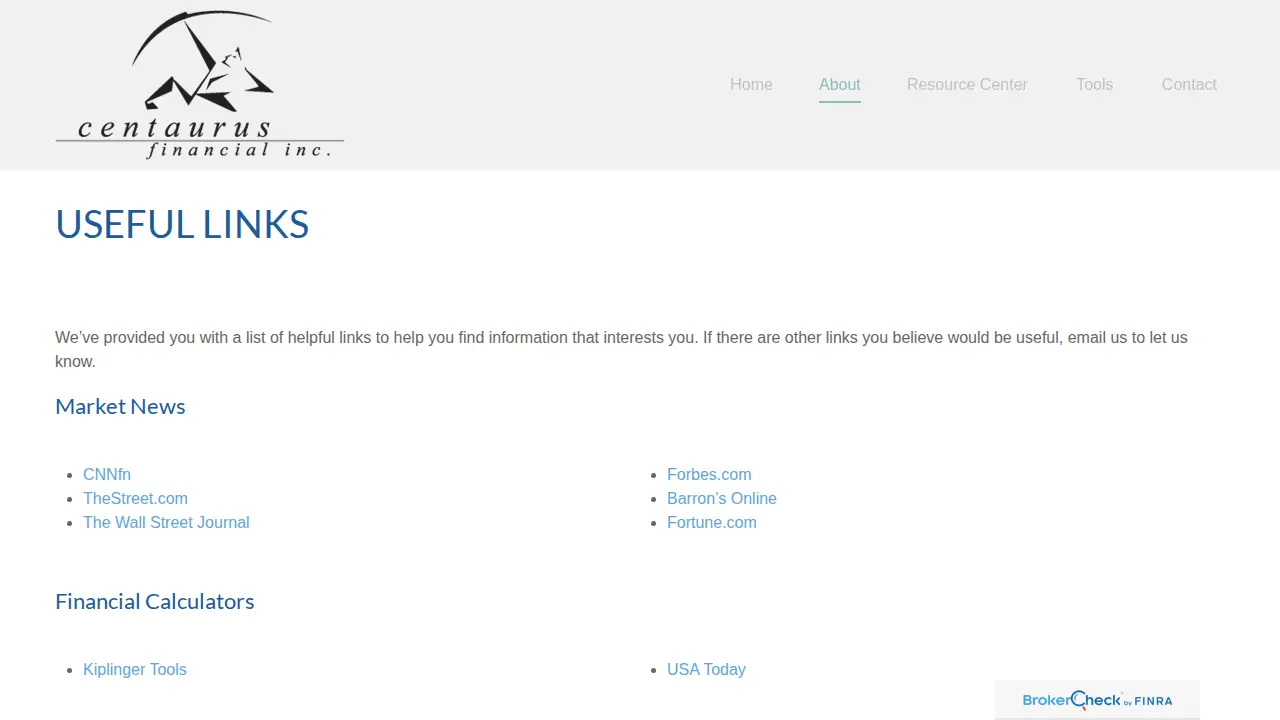
Task: Click the intro paragraph about helpful links
Action: click(x=621, y=350)
